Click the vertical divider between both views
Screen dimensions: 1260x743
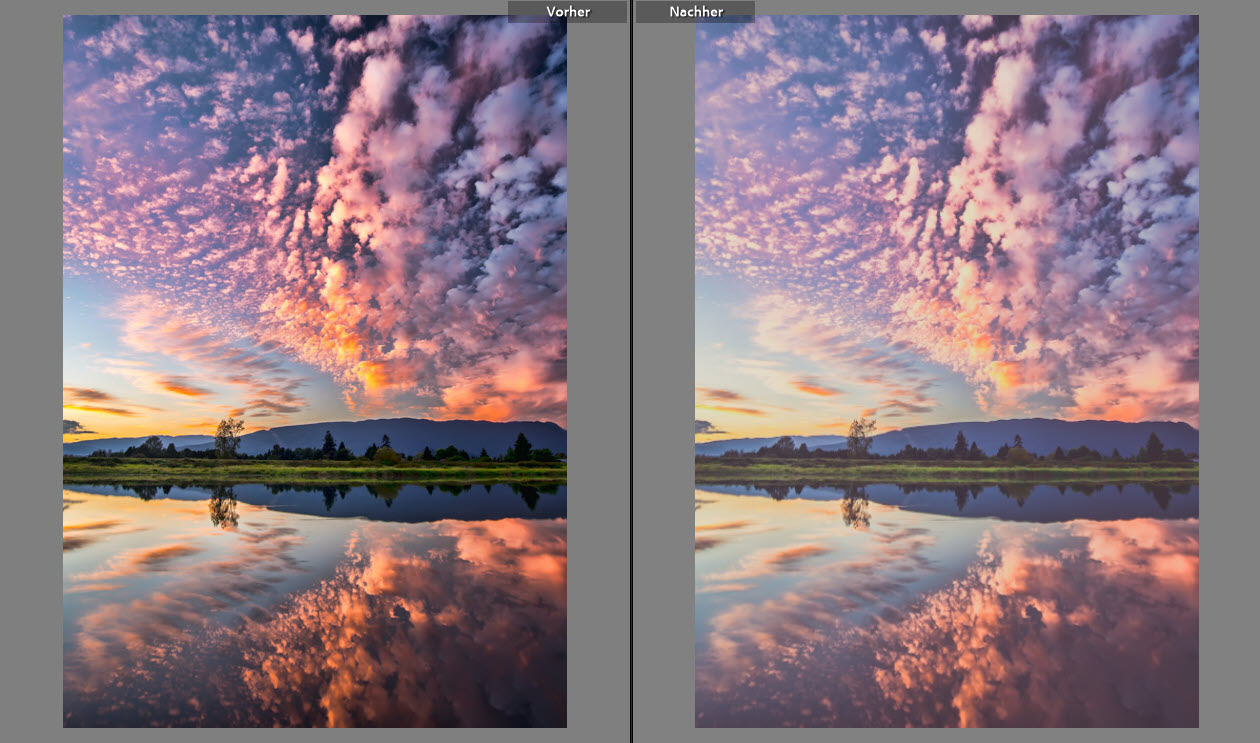(x=631, y=400)
